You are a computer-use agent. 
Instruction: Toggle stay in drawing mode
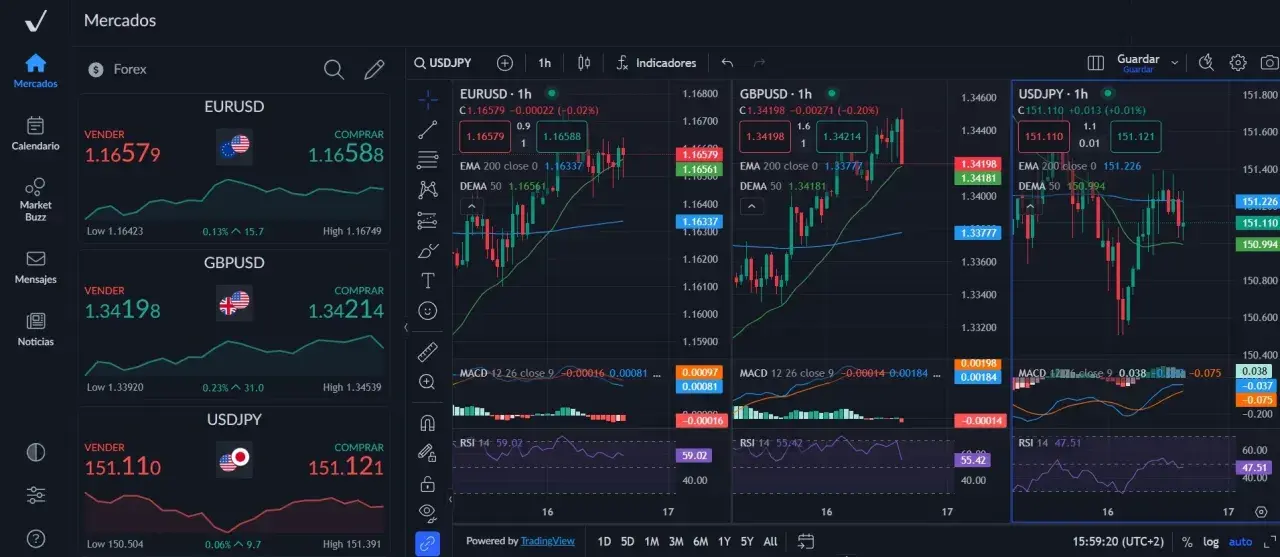coord(428,453)
